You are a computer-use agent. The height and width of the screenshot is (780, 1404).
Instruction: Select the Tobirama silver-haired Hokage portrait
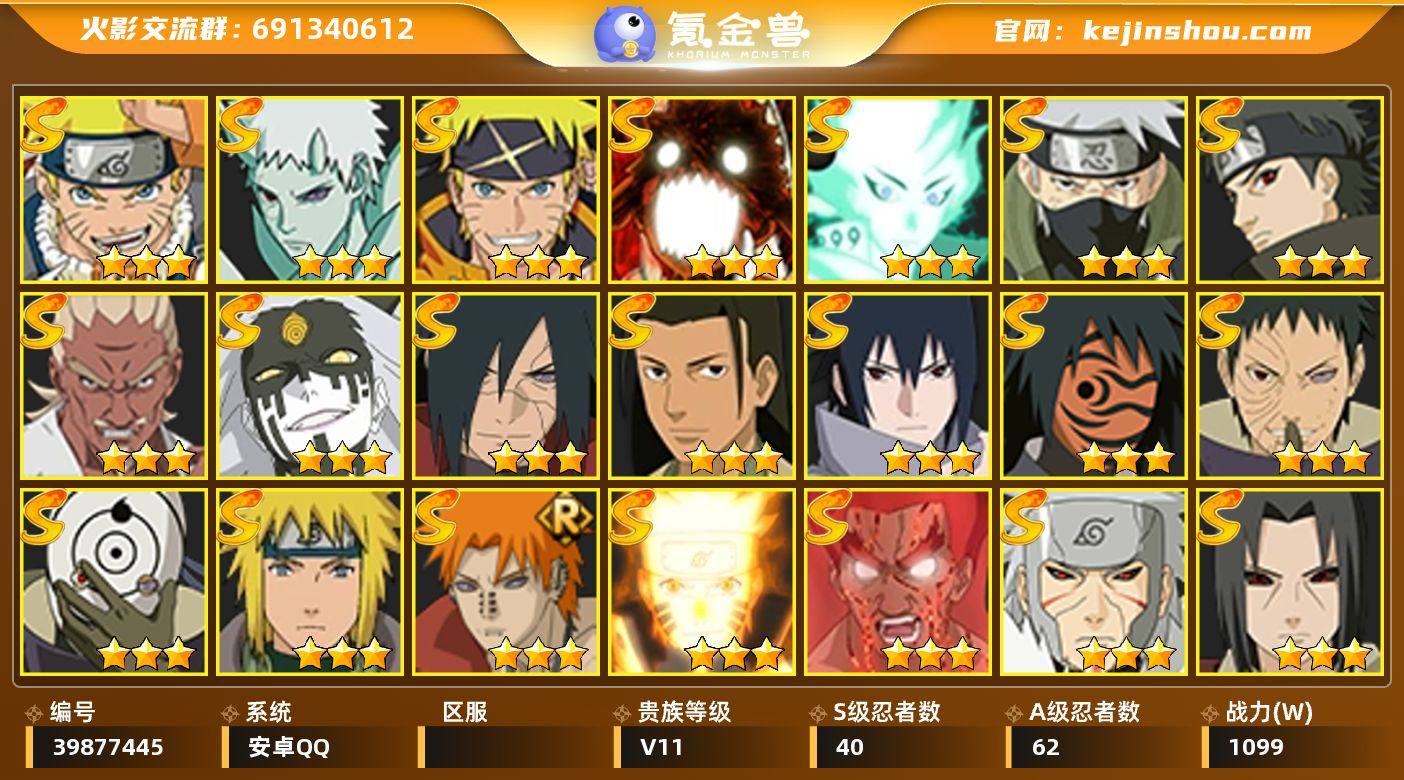(x=1094, y=581)
